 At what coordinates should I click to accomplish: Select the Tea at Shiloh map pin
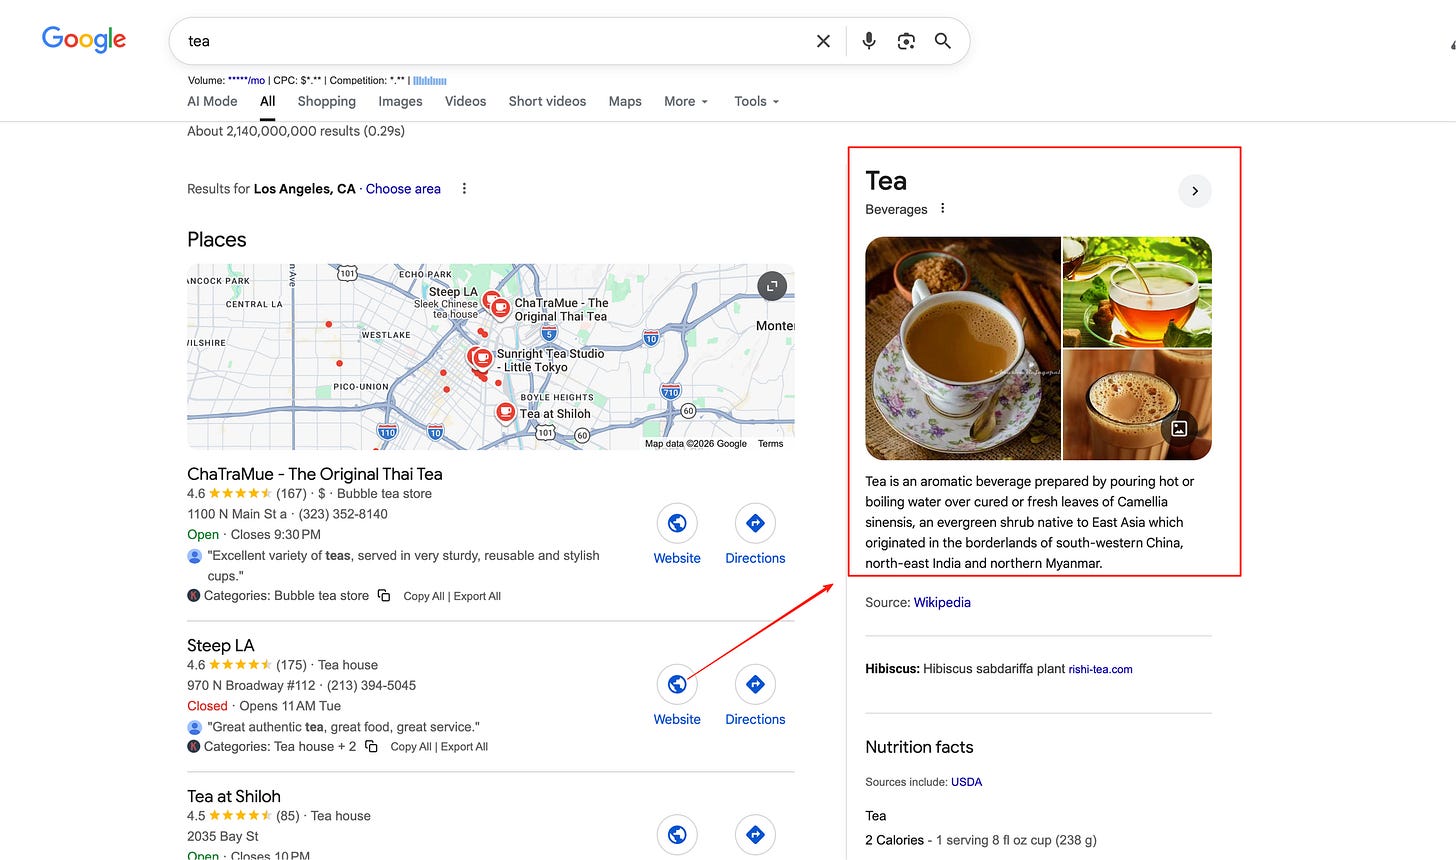[x=505, y=412]
